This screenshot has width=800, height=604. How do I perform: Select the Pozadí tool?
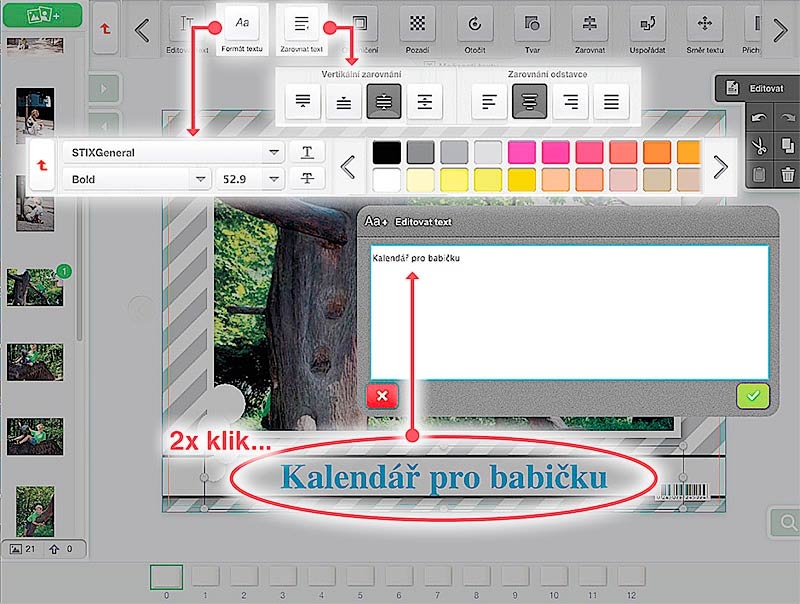[417, 29]
